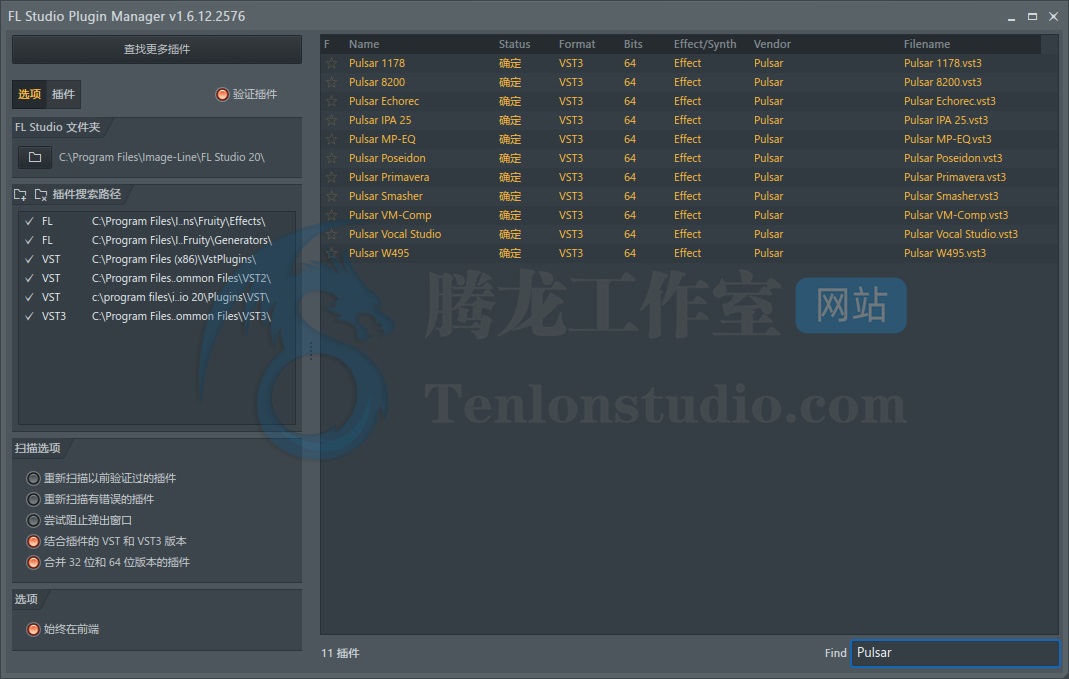Image resolution: width=1069 pixels, height=679 pixels.
Task: Disable 始终在前端 option
Action: pos(34,629)
